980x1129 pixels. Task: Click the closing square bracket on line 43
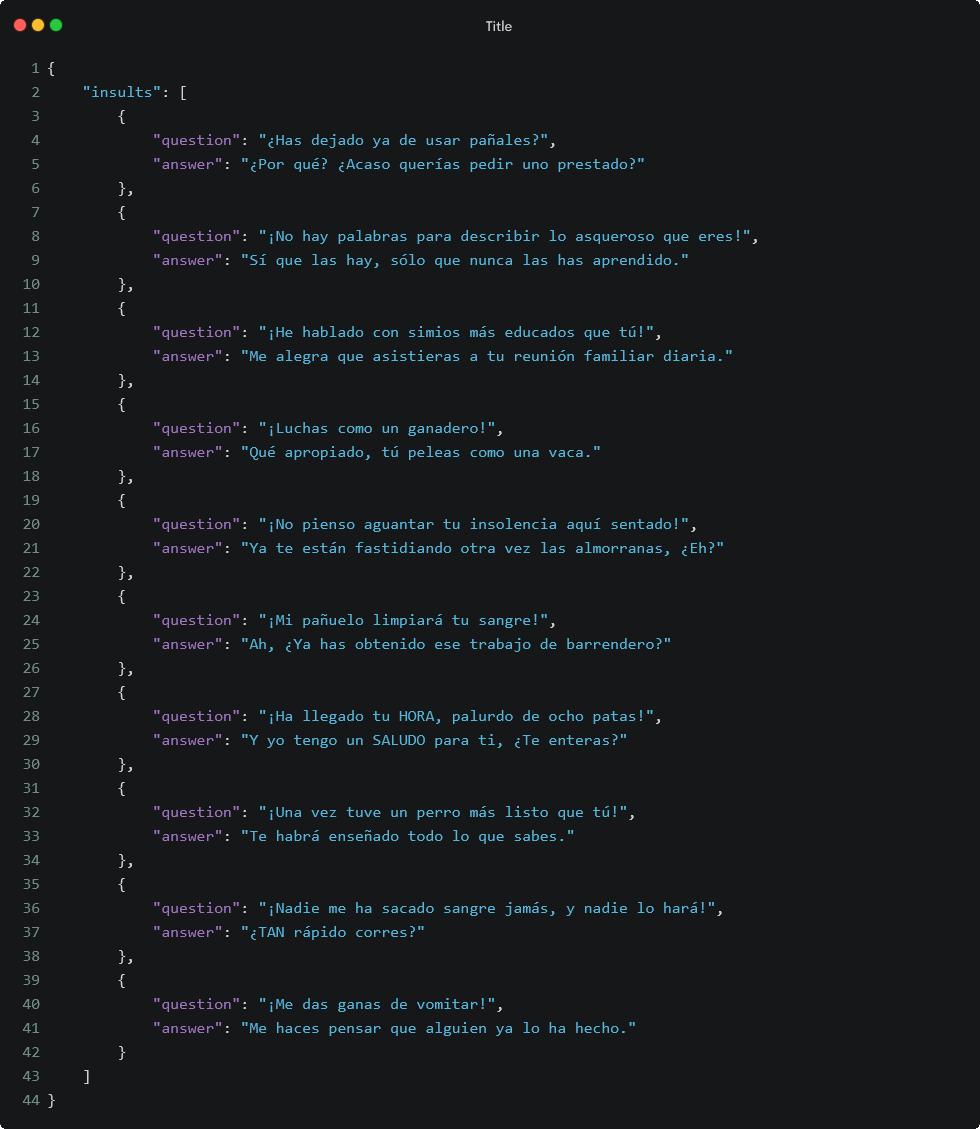pos(86,1076)
